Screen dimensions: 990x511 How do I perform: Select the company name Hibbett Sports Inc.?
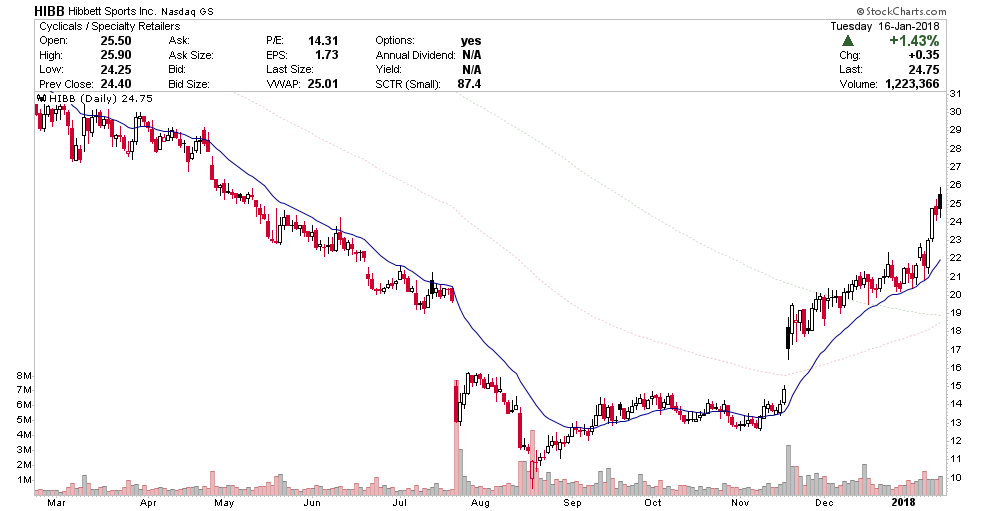point(112,11)
